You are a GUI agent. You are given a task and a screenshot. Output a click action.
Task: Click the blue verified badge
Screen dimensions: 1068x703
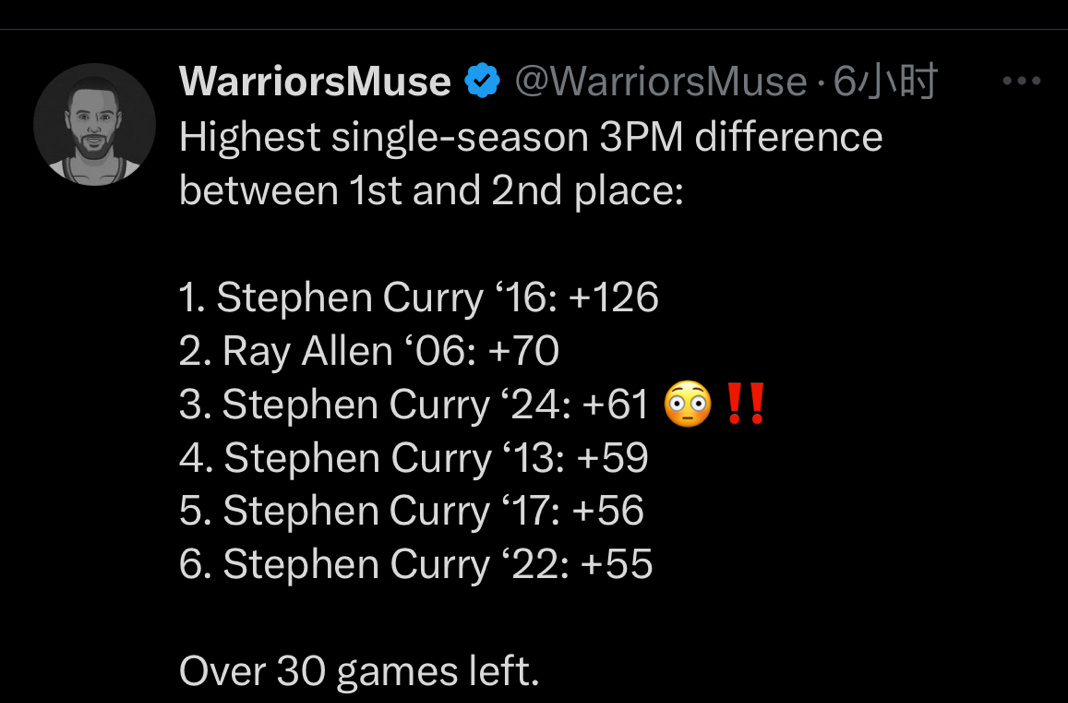tap(483, 82)
